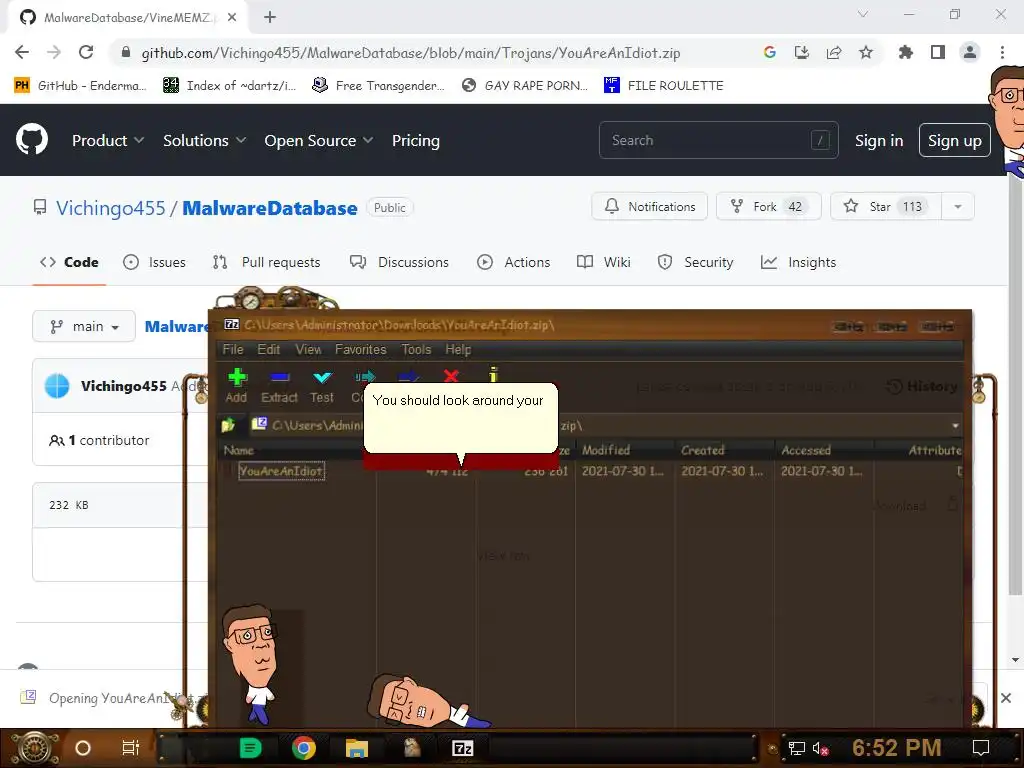Click the Vichingo455 commit author avatar
Image resolution: width=1024 pixels, height=768 pixels.
pyautogui.click(x=57, y=386)
